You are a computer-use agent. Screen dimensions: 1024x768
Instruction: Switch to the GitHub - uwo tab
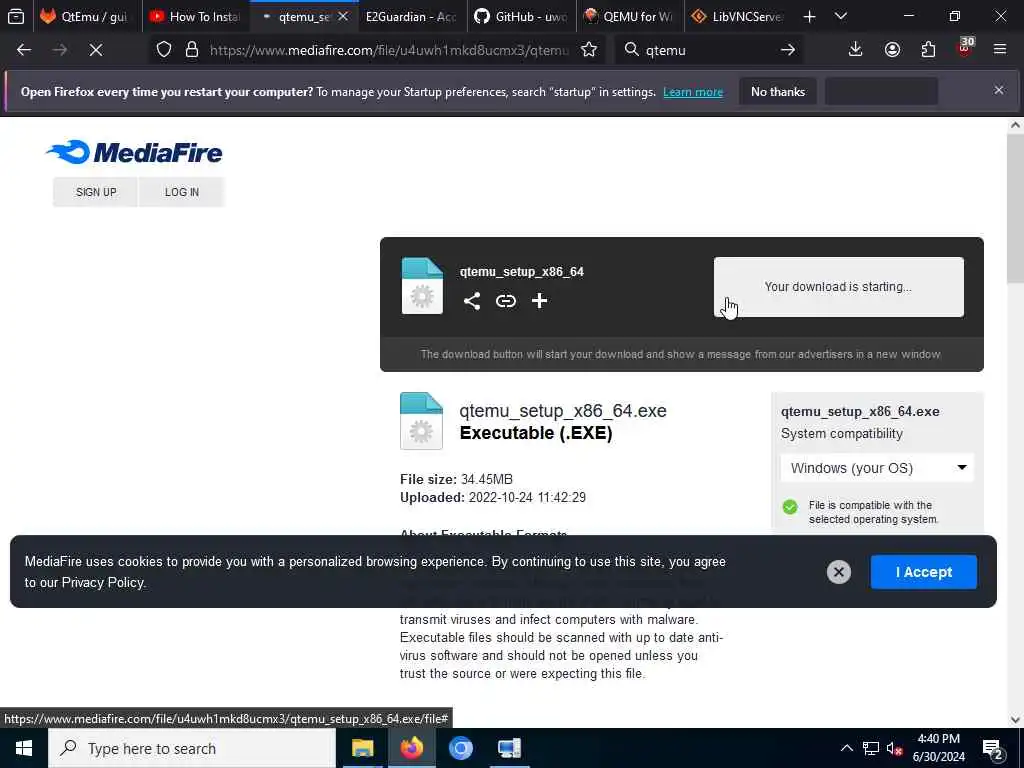[x=521, y=16]
